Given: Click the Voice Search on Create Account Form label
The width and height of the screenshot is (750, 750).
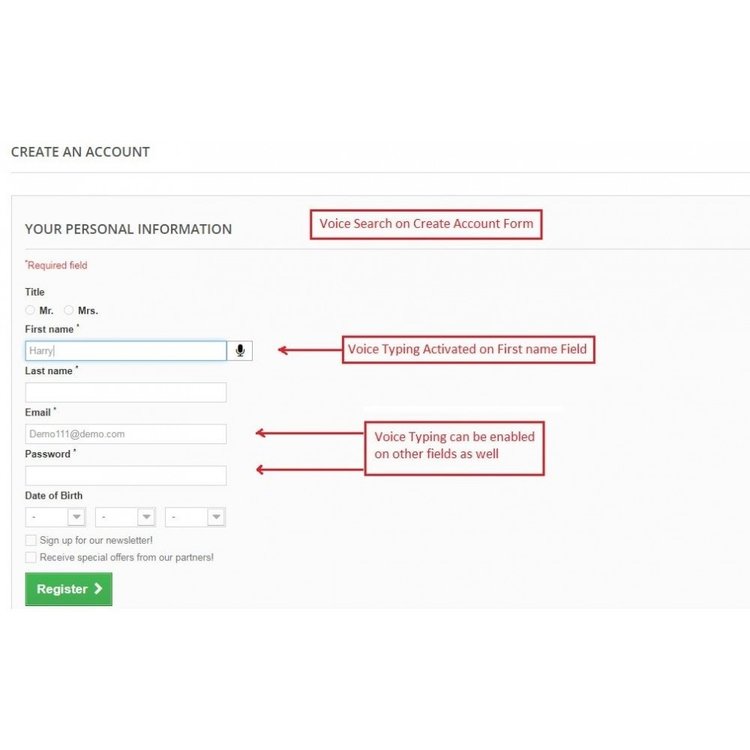Looking at the screenshot, I should click(426, 224).
